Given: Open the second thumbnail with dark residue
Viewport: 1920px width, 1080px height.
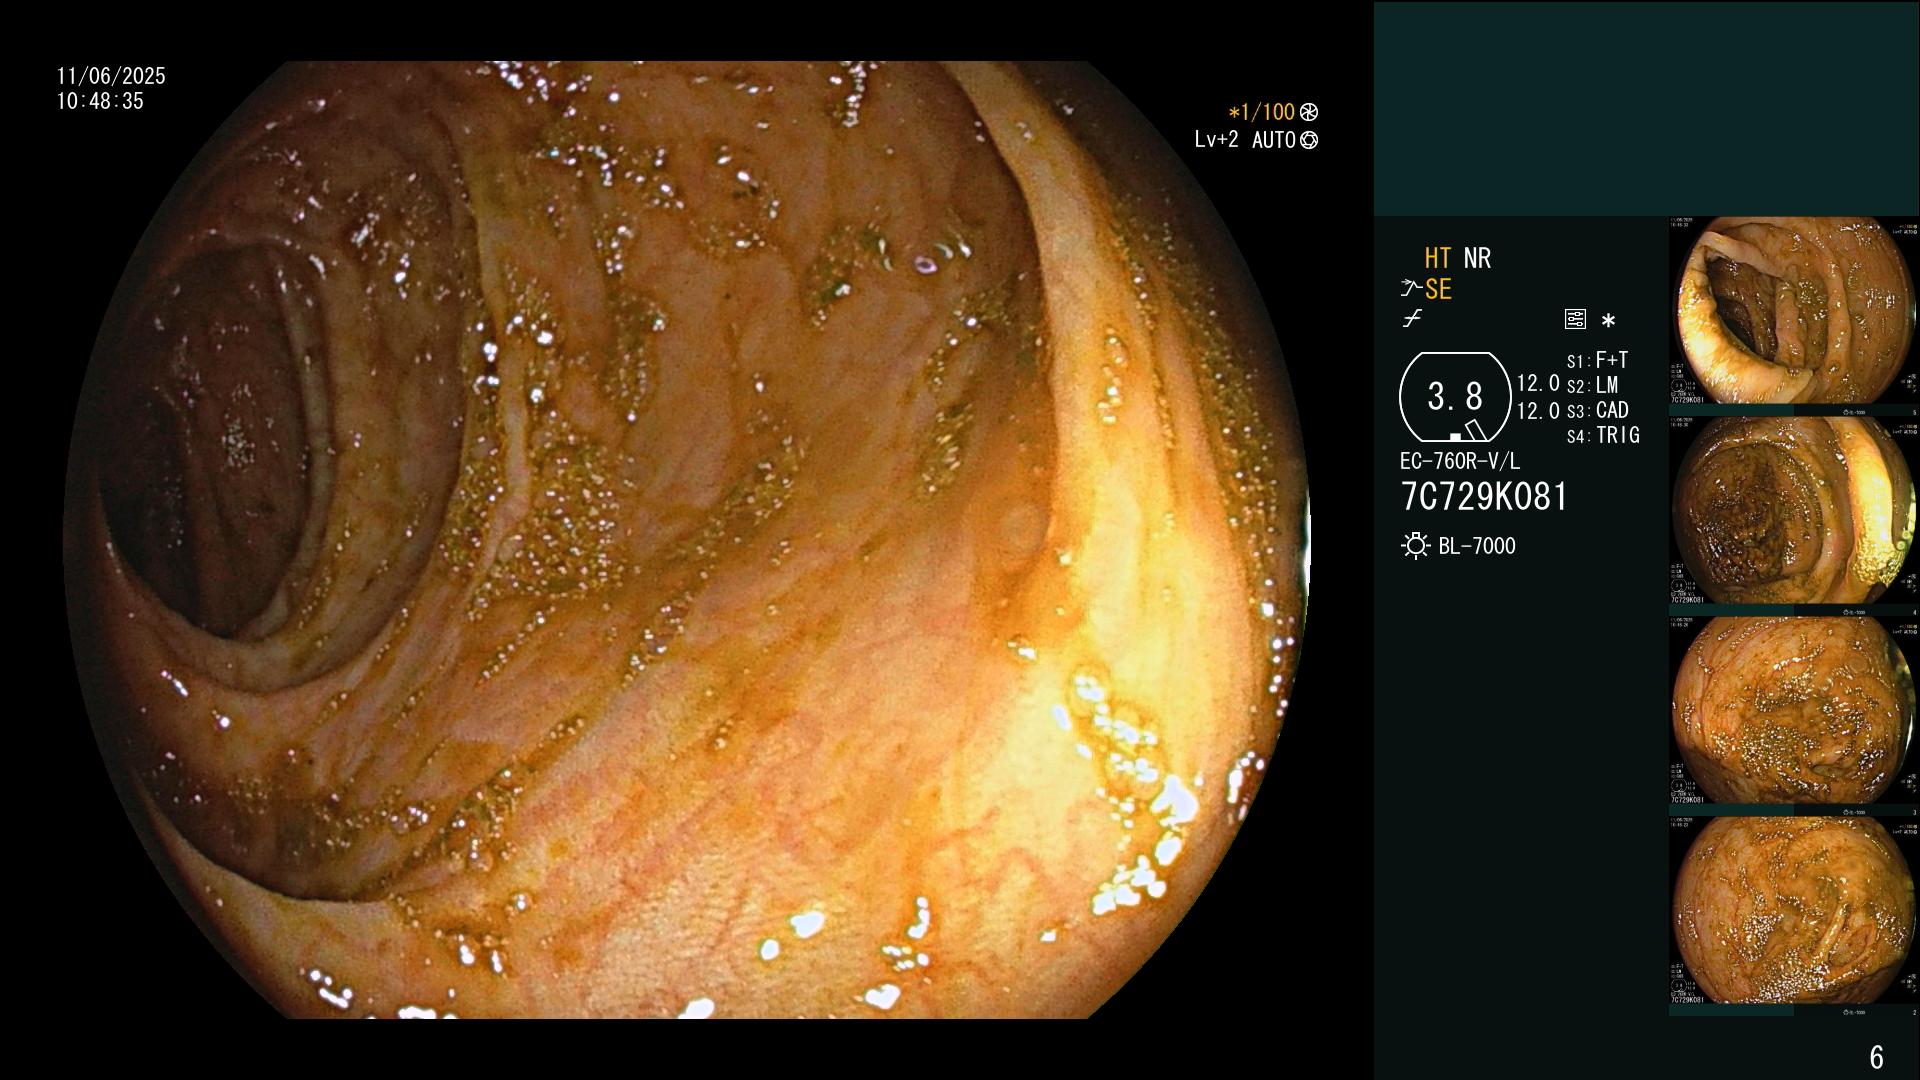Looking at the screenshot, I should pyautogui.click(x=1794, y=511).
